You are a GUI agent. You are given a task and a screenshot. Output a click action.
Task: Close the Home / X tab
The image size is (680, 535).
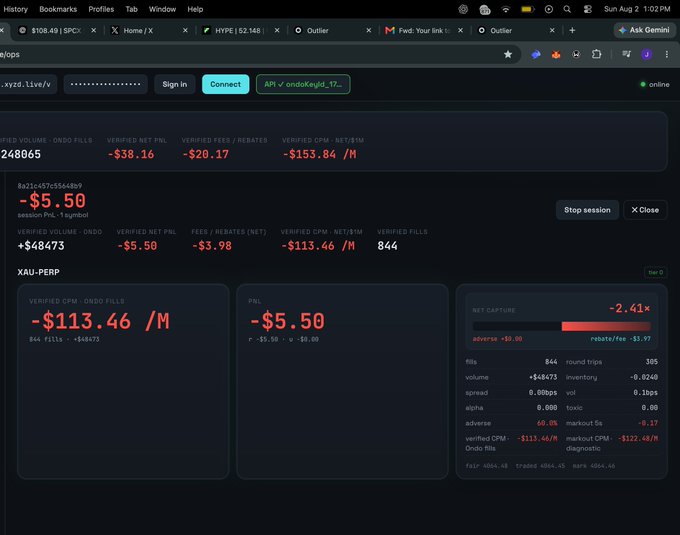click(185, 30)
